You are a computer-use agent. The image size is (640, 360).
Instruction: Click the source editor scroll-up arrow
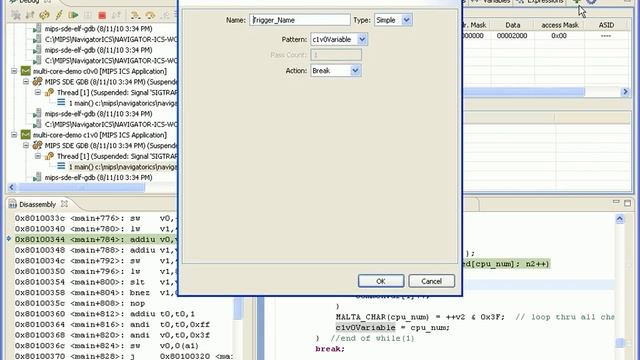pos(620,219)
